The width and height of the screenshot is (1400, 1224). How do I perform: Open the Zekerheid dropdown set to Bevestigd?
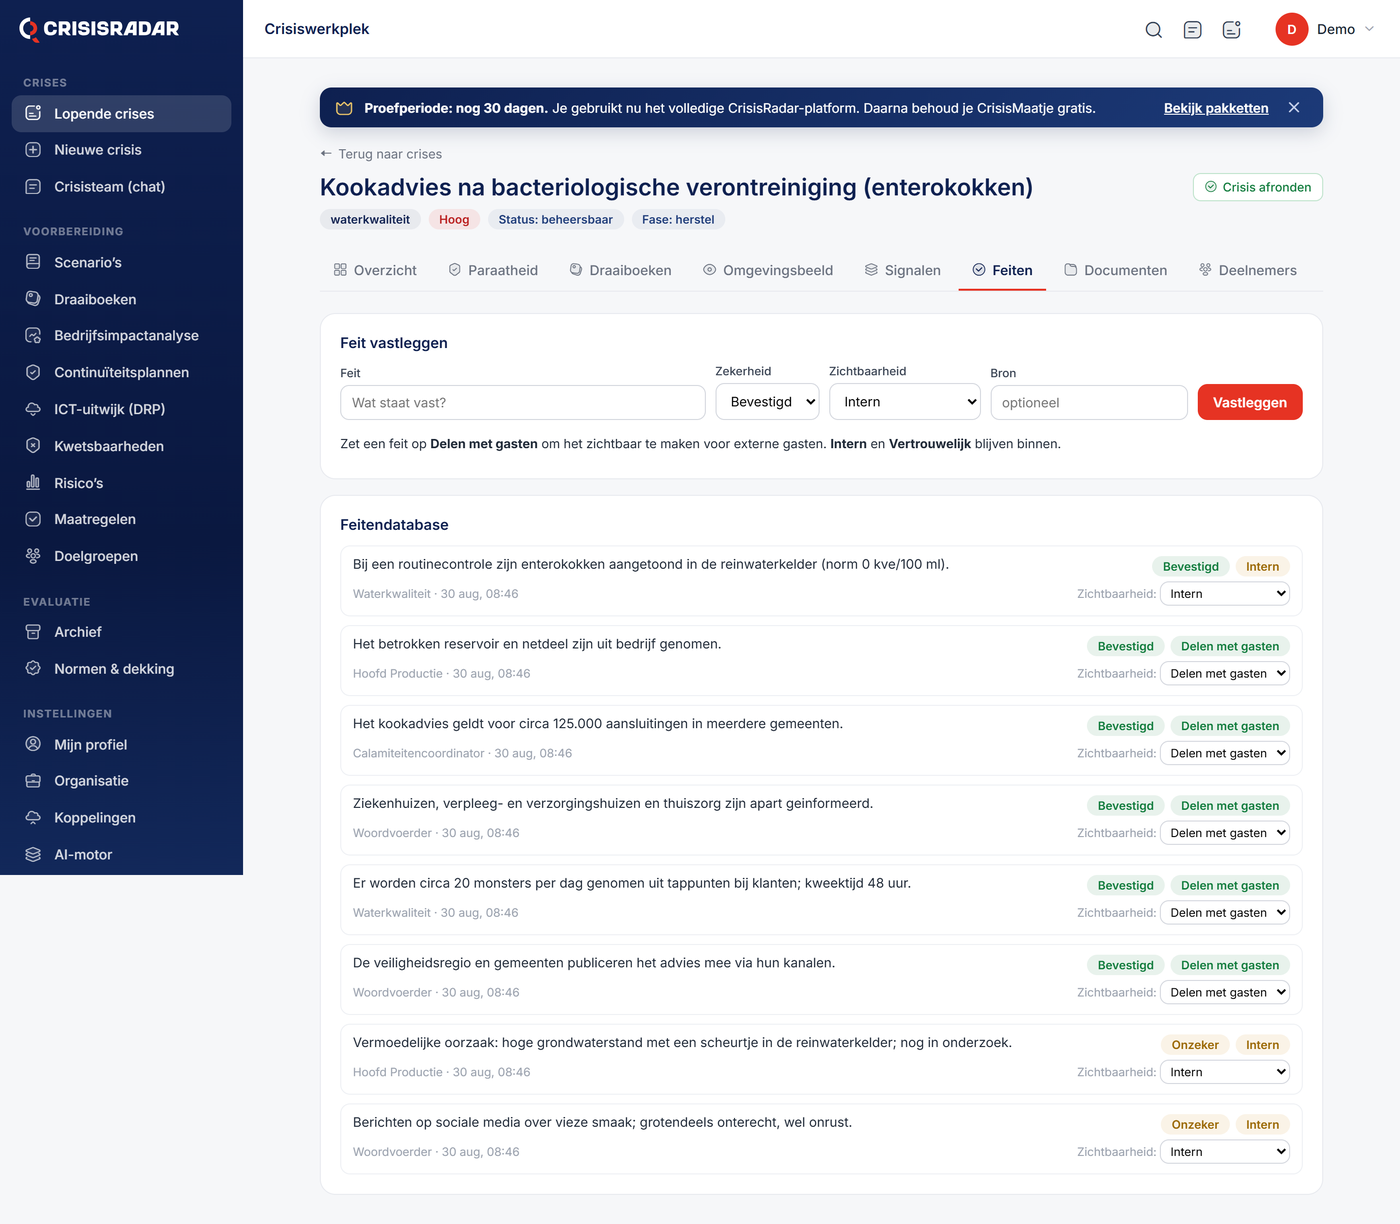point(767,402)
